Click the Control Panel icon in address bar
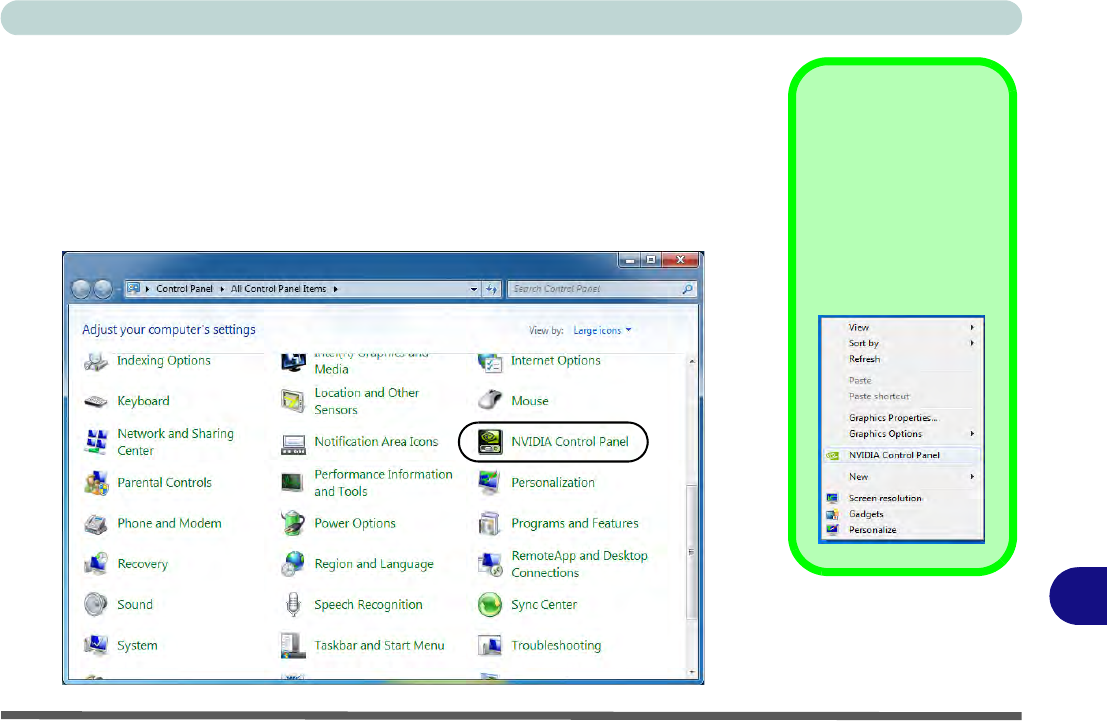 pos(133,288)
